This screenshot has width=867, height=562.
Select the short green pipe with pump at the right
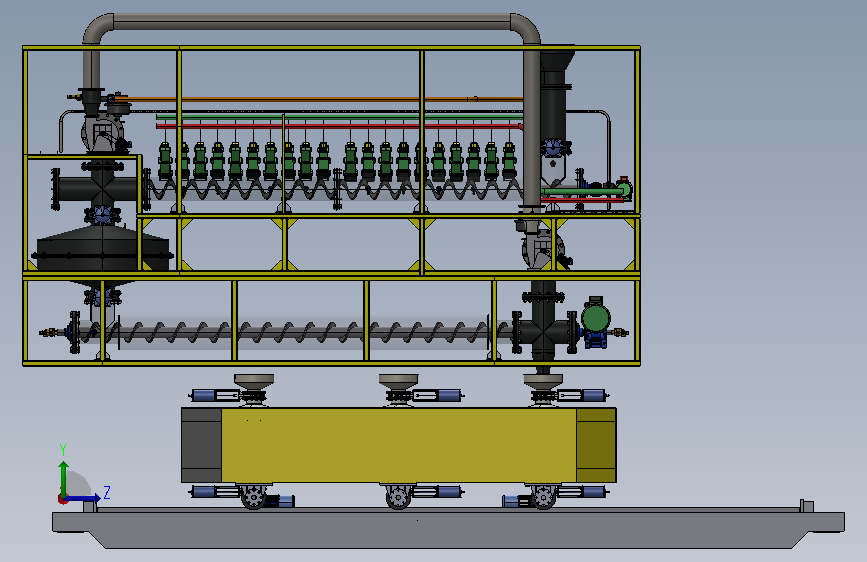587,191
